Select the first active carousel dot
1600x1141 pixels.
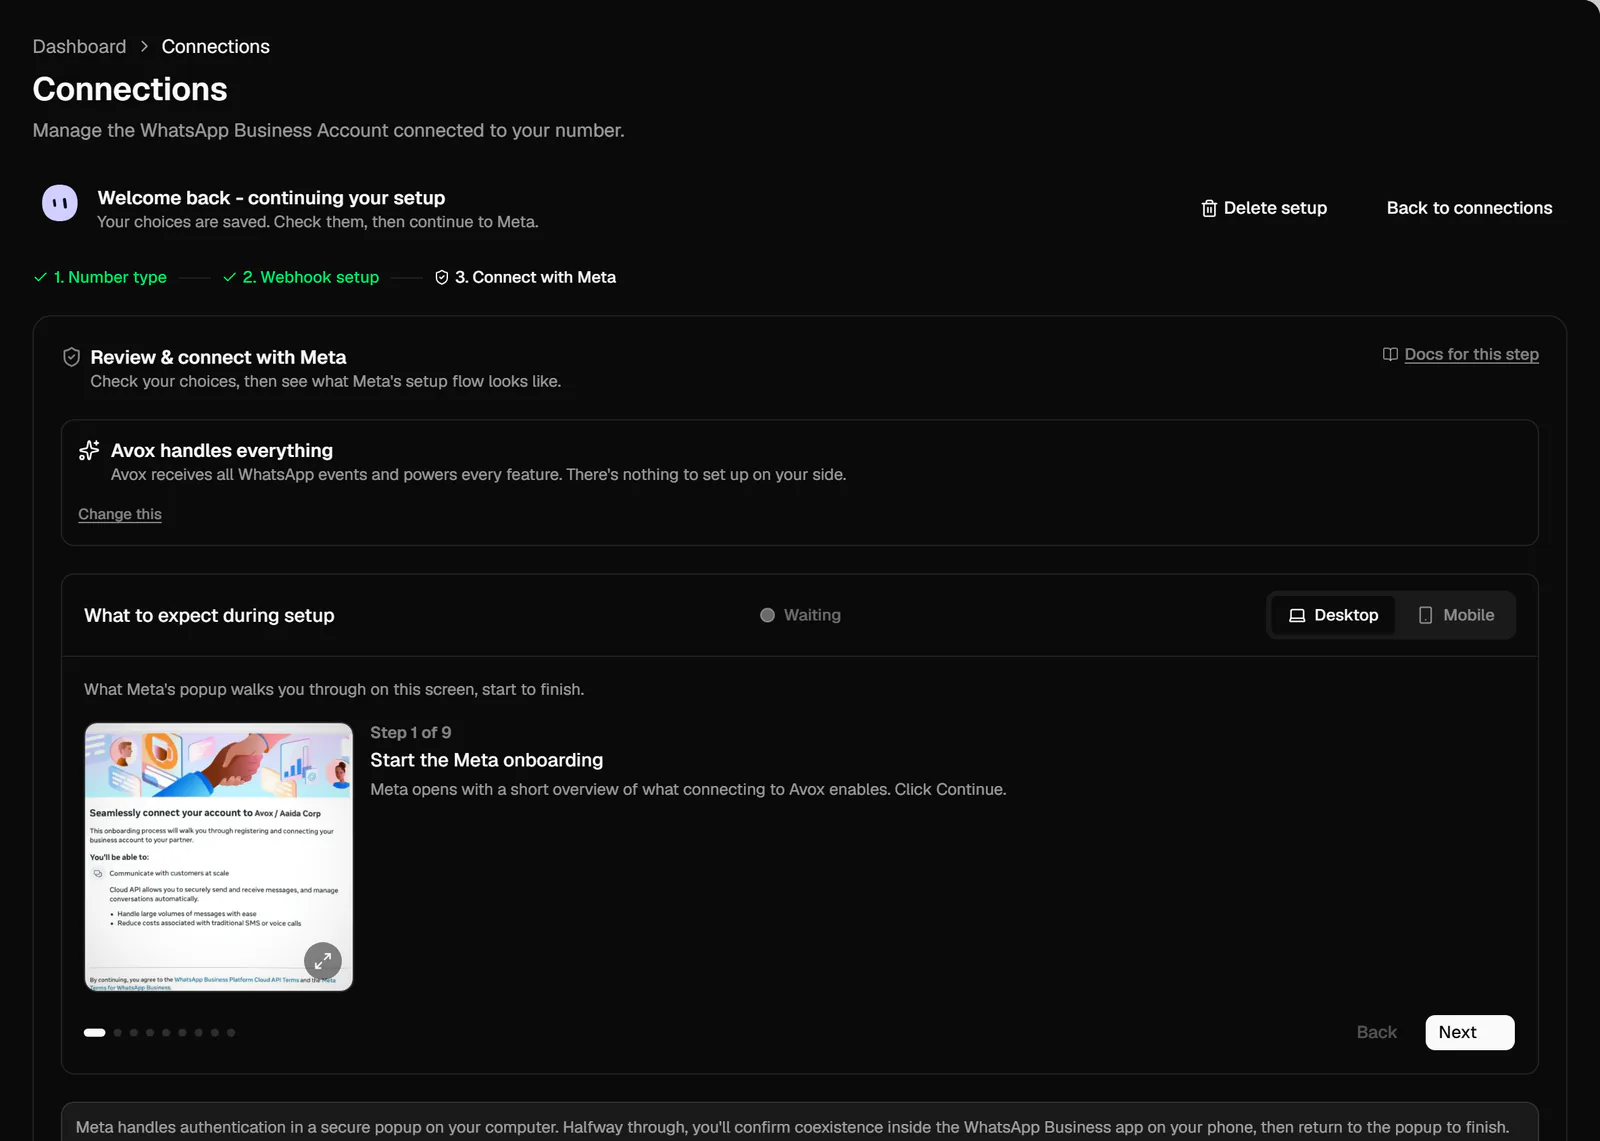pyautogui.click(x=95, y=1033)
